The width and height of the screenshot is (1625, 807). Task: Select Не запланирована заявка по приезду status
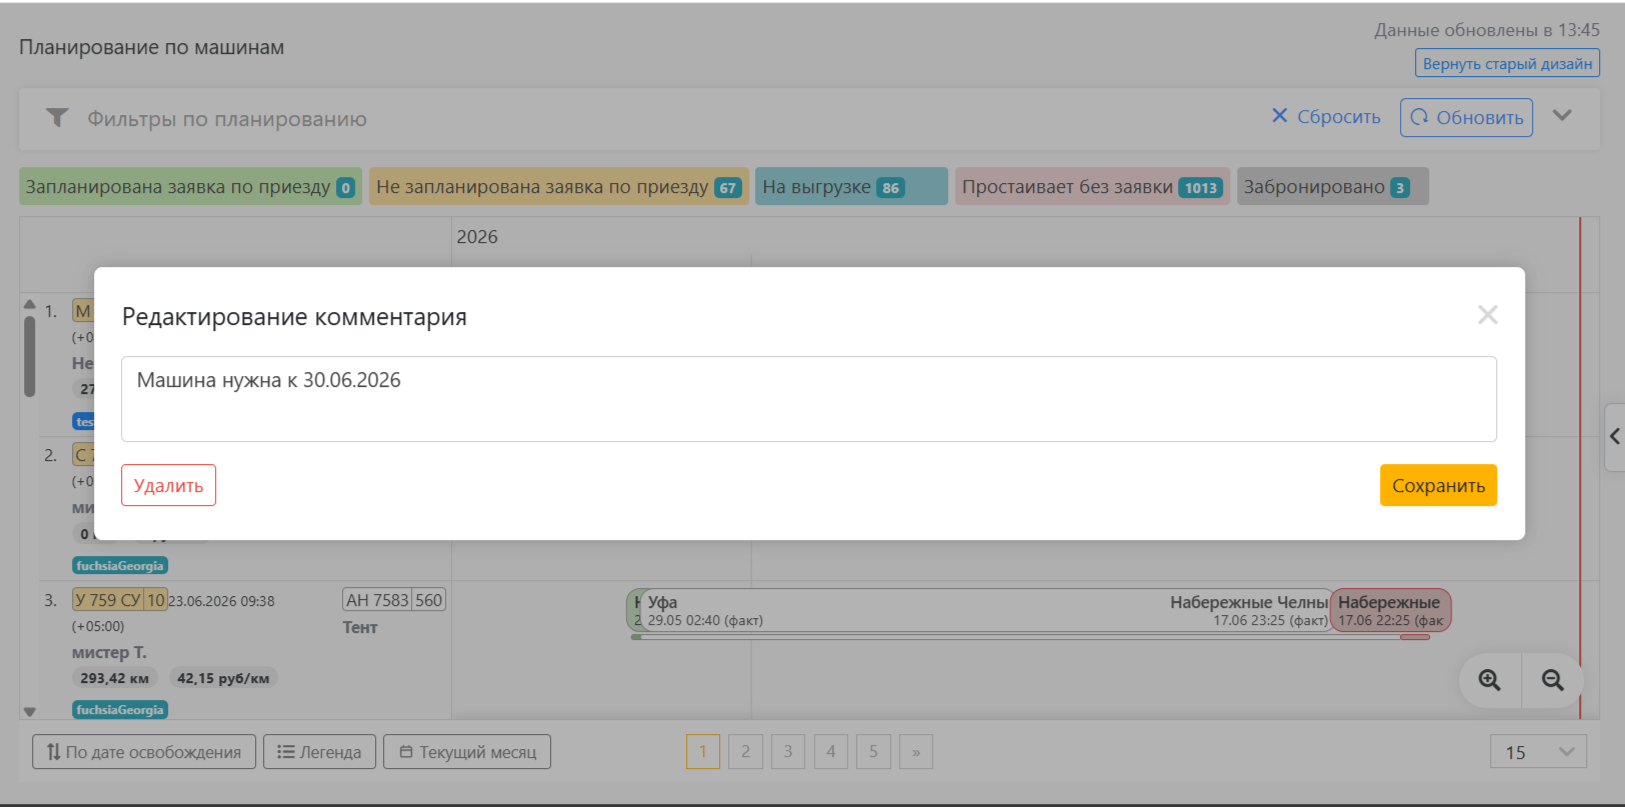[558, 187]
